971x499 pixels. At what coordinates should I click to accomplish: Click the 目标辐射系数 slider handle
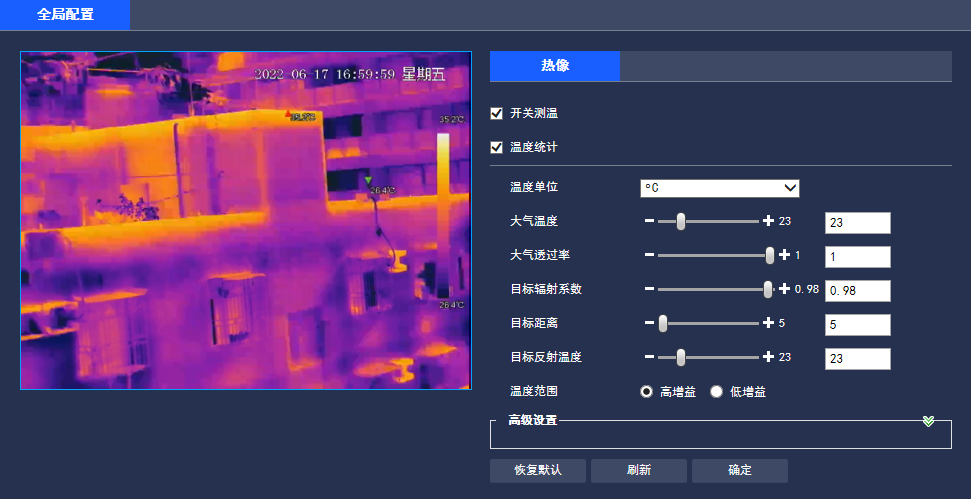point(768,289)
